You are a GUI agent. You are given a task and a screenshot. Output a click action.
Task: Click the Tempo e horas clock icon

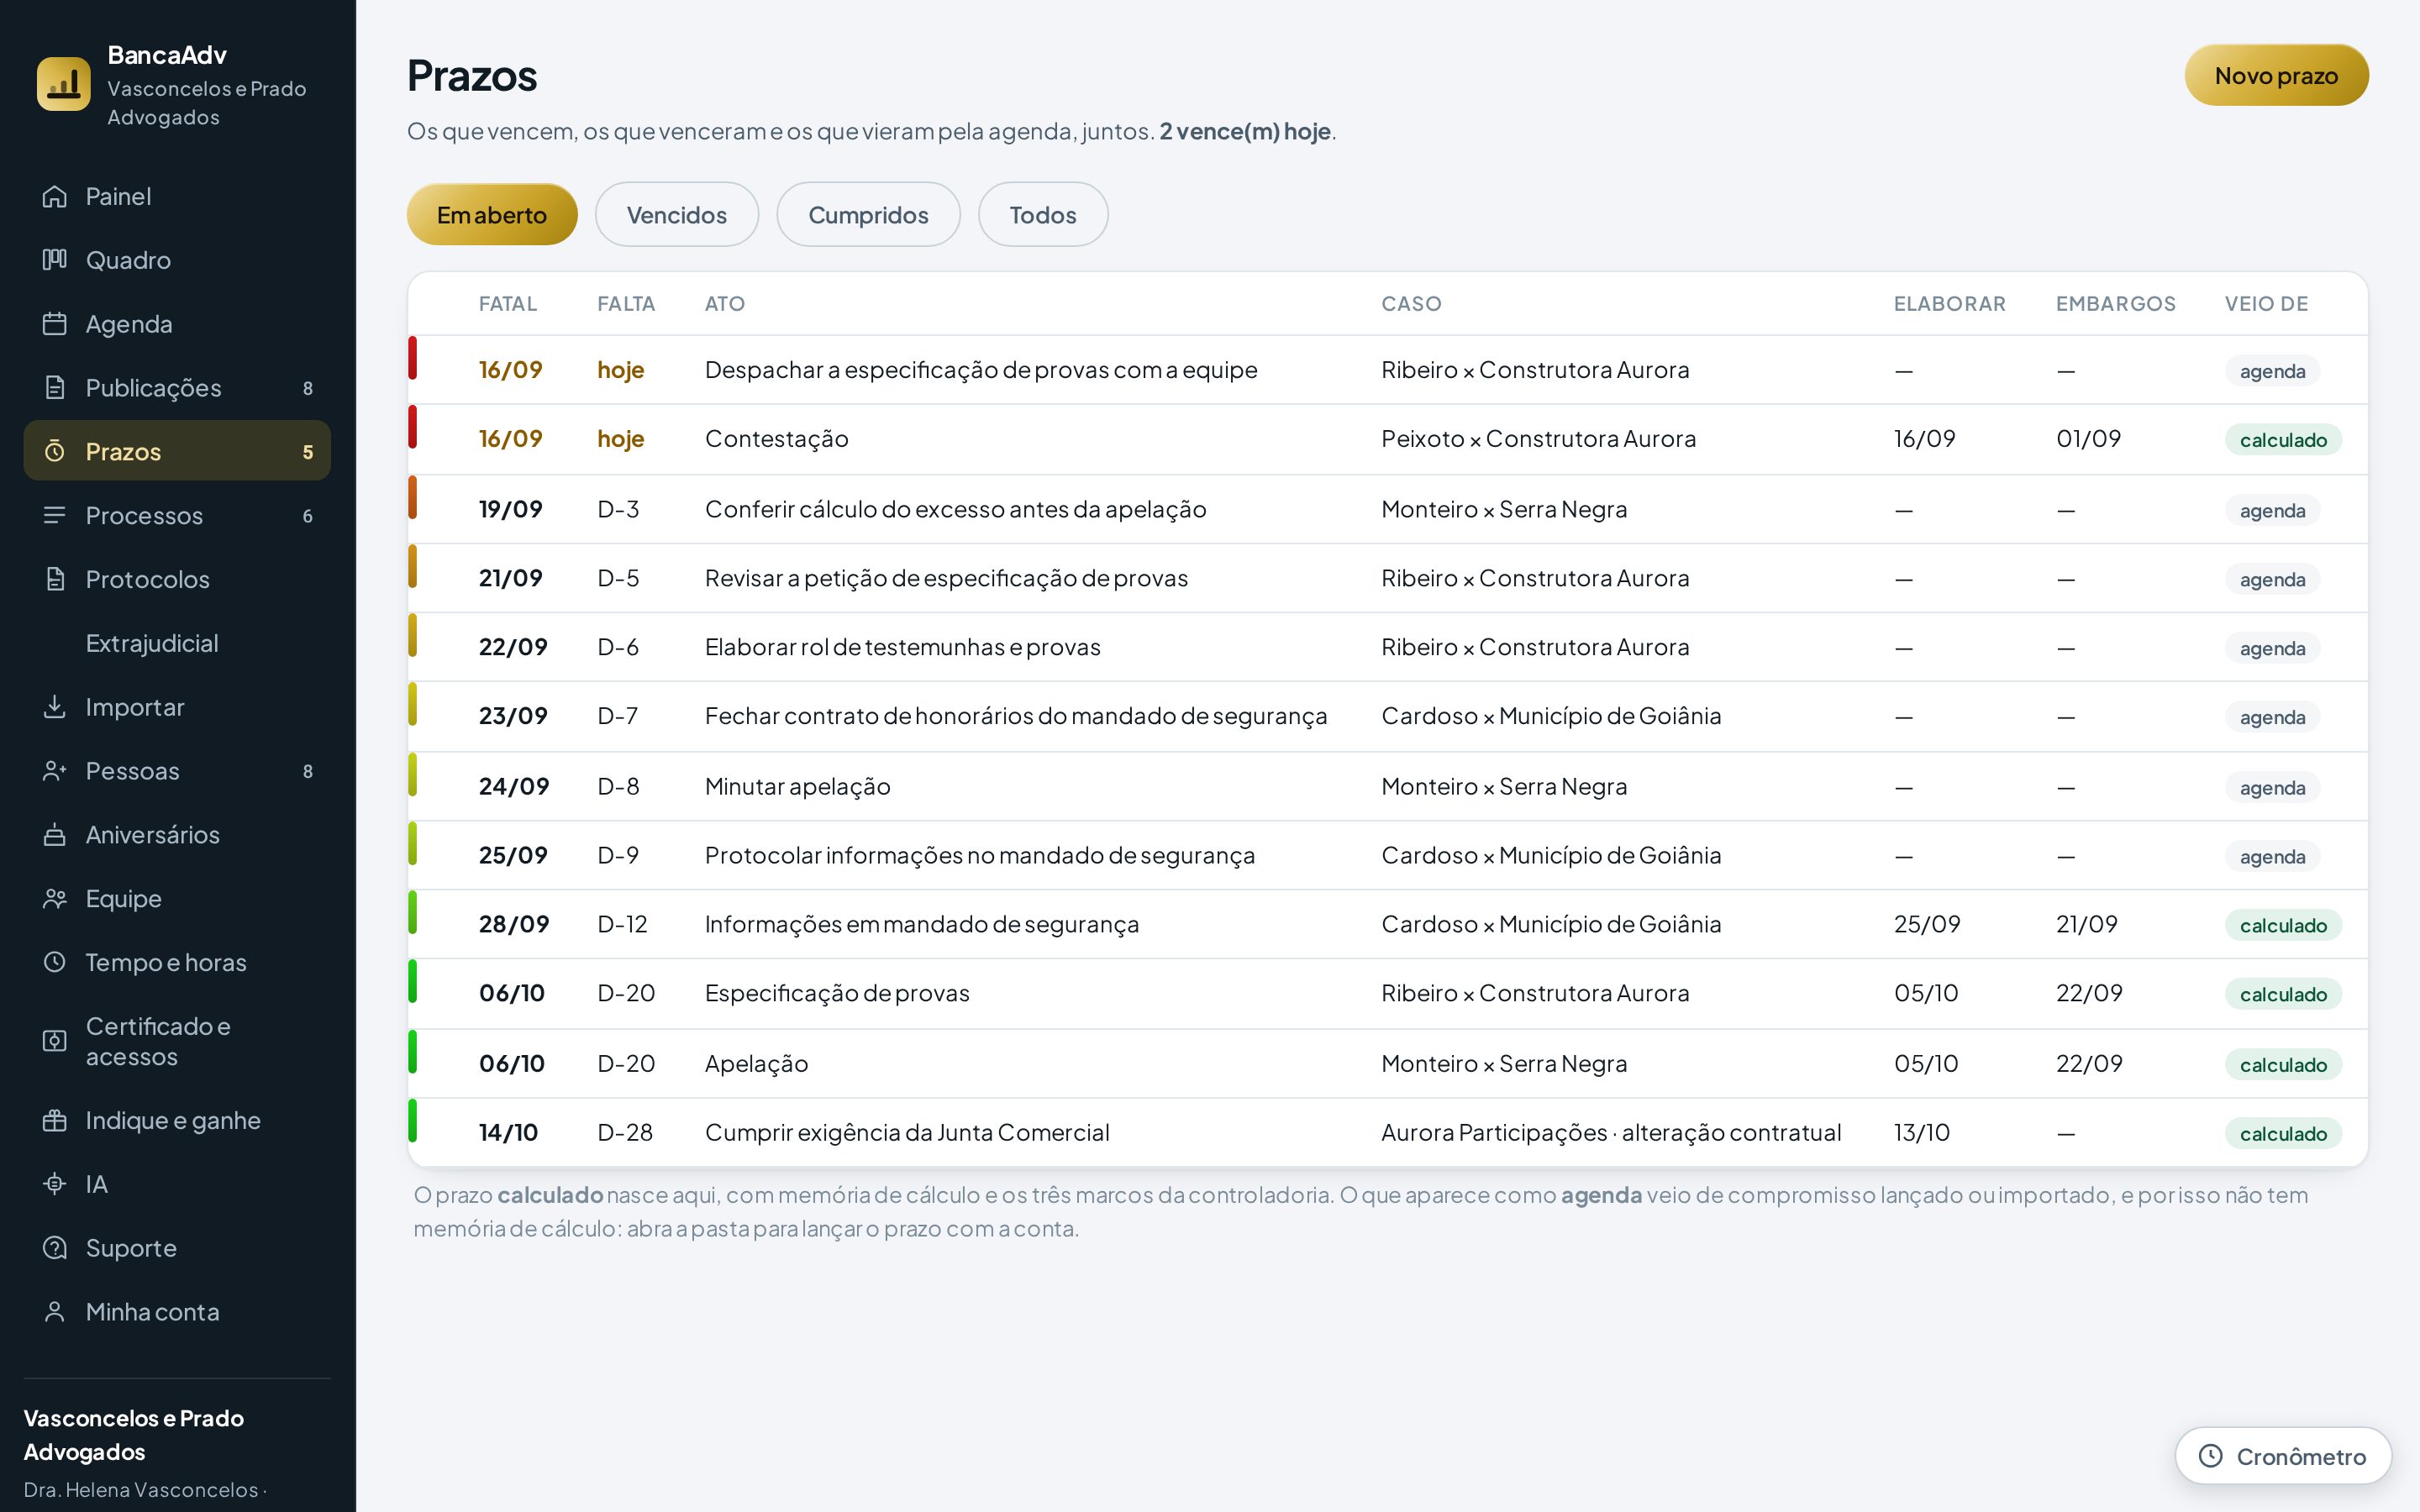pyautogui.click(x=55, y=962)
